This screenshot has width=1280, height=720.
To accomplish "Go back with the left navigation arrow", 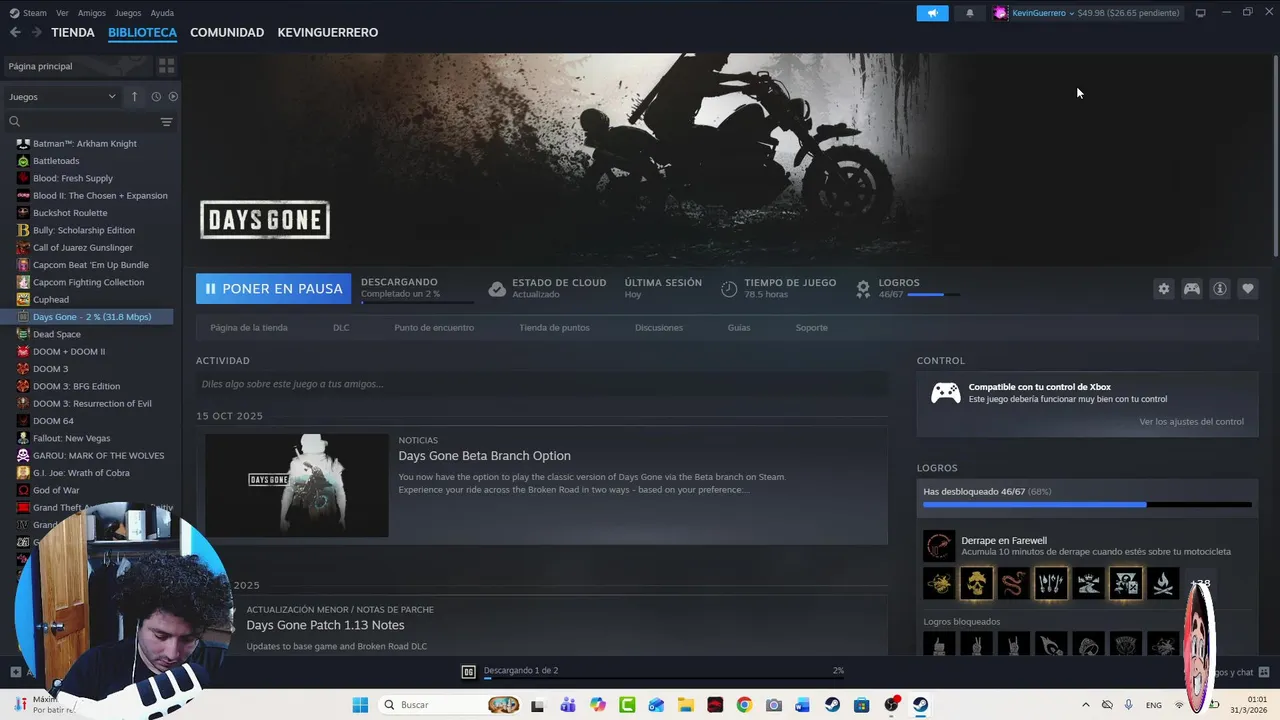I will pos(15,32).
